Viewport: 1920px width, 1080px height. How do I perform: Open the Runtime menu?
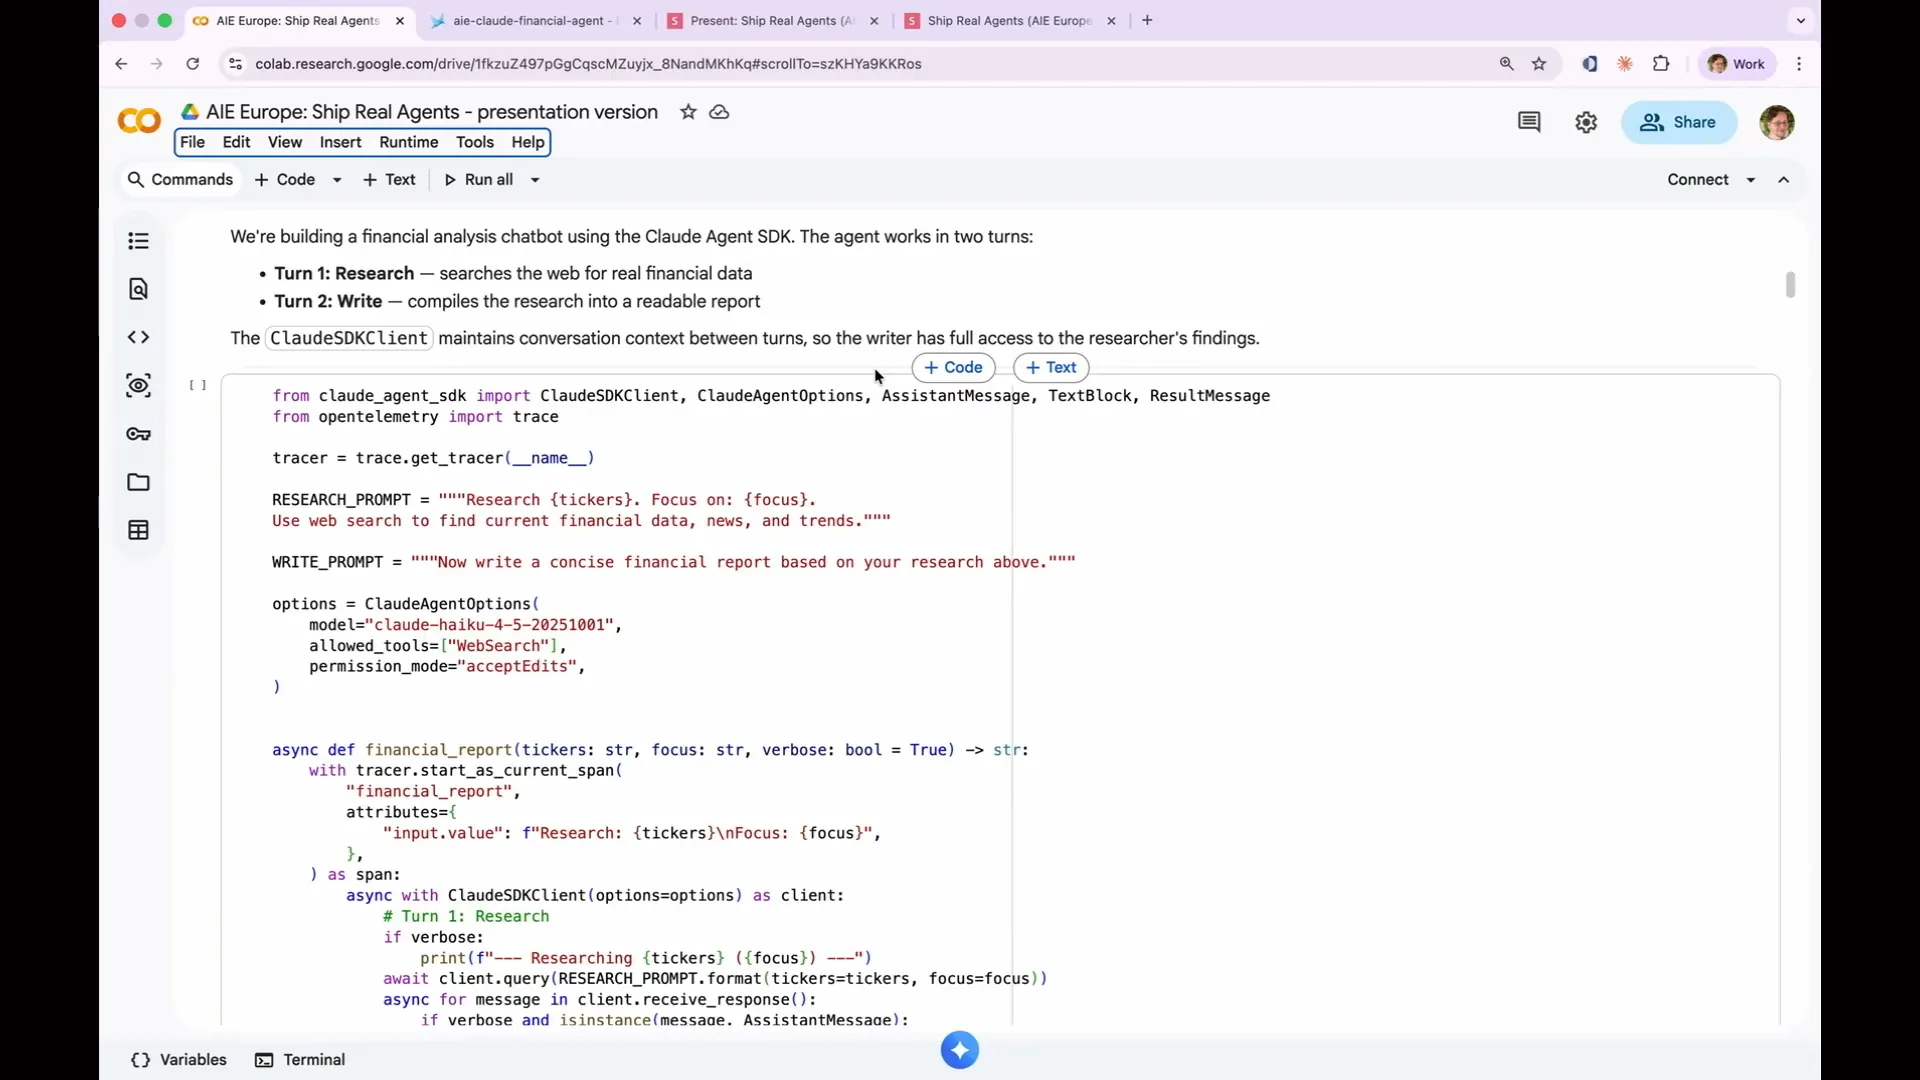[409, 142]
